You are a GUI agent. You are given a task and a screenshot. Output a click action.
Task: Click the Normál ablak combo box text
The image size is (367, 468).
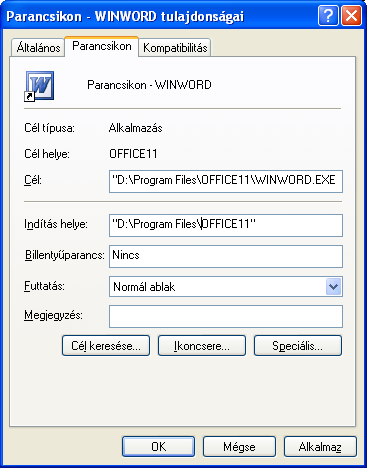tap(144, 287)
